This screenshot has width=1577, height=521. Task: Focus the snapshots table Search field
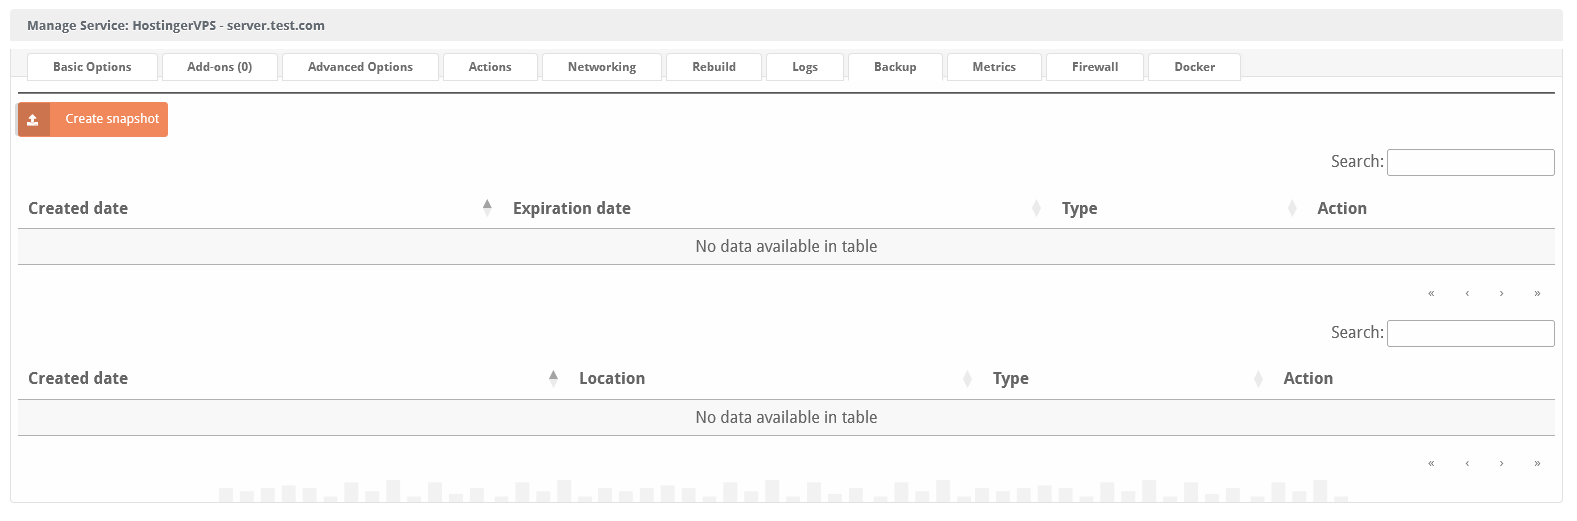[x=1471, y=162]
